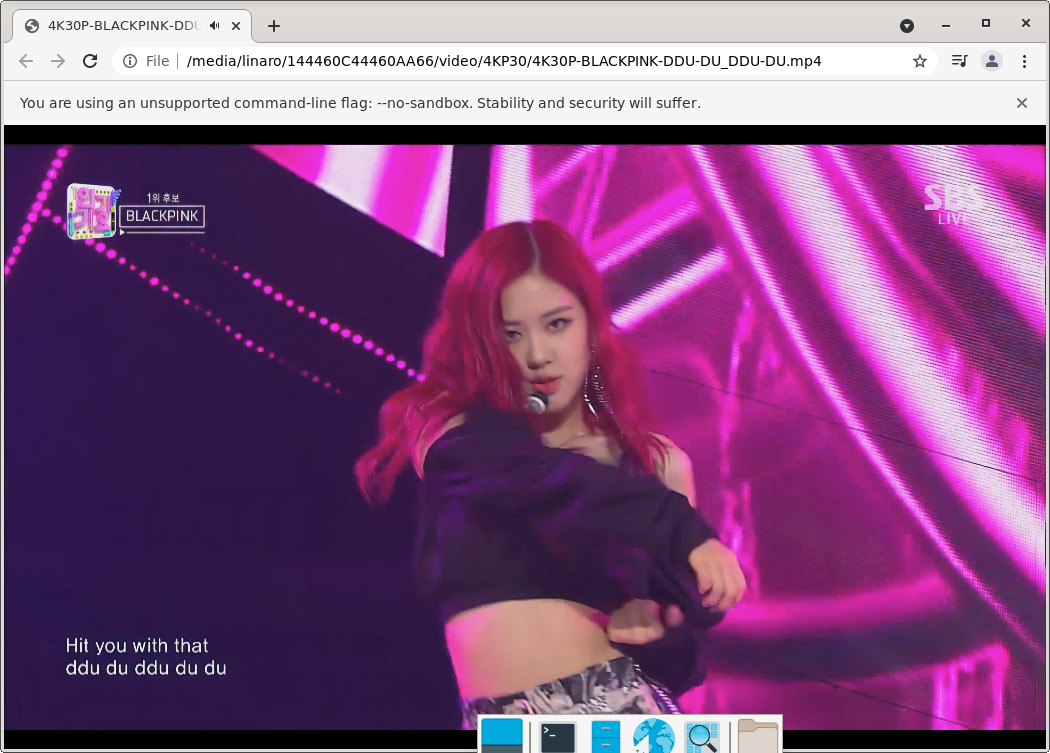Dismiss the unsupported flag warning bar
The image size is (1050, 753).
pyautogui.click(x=1022, y=103)
